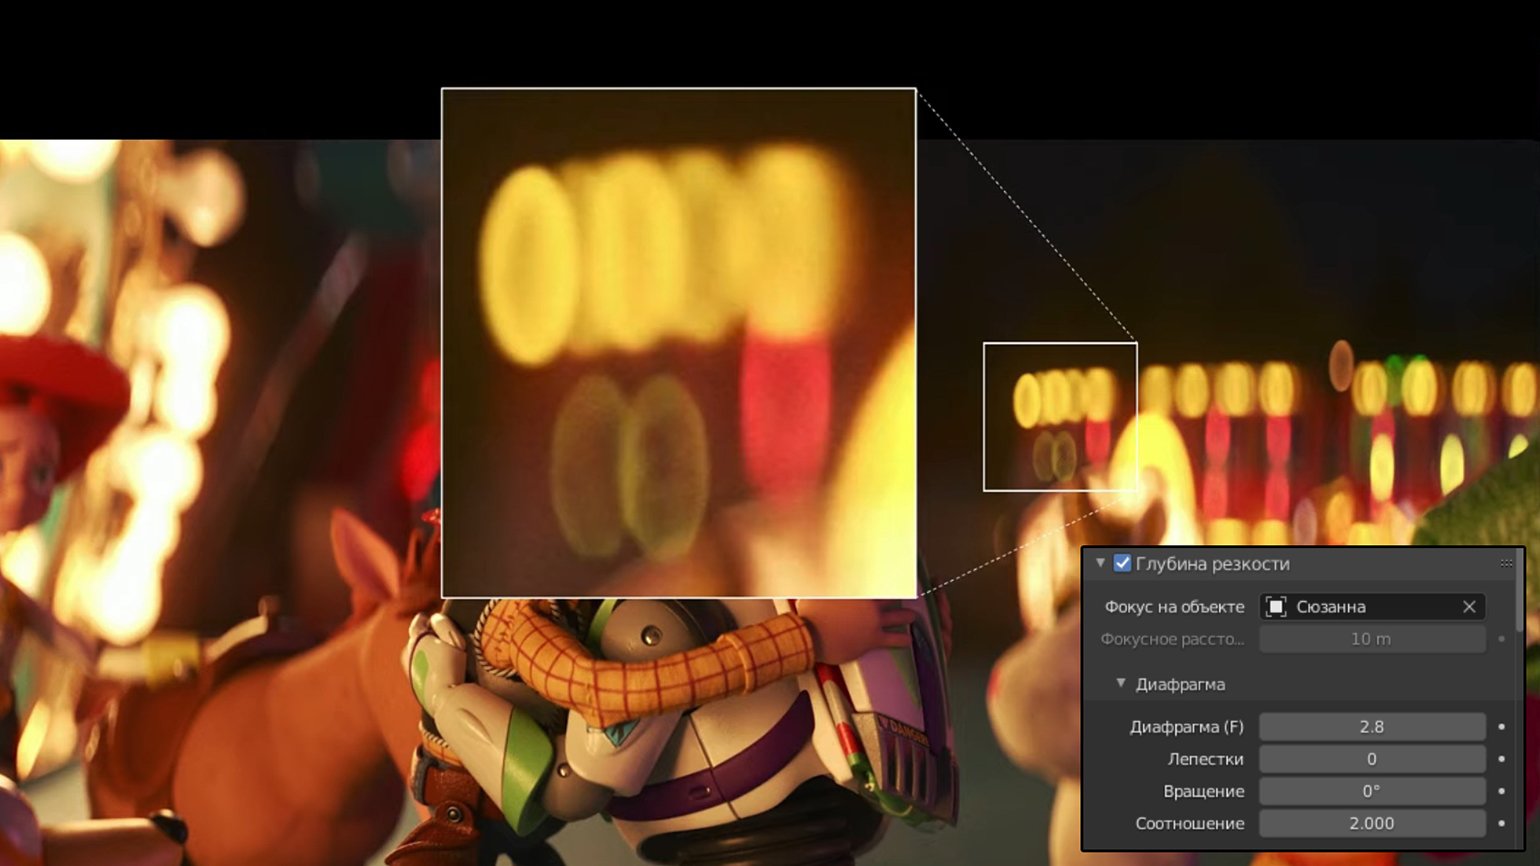Click the Вращение value field
1540x866 pixels.
[x=1372, y=790]
